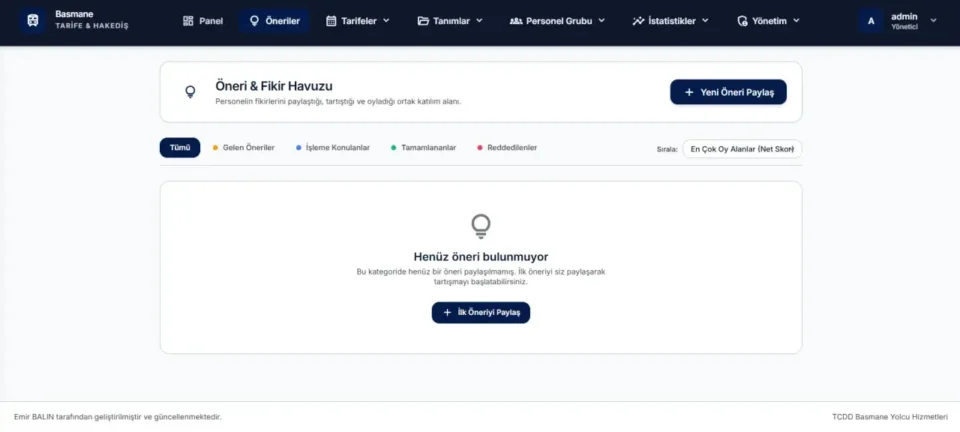Viewport: 960px width, 432px height.
Task: Open the Panel menu item
Action: [x=203, y=21]
